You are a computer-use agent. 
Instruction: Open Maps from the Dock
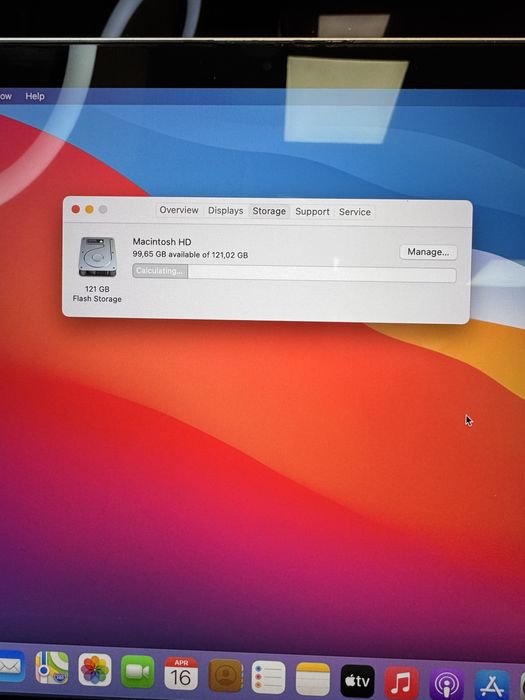coord(52,668)
